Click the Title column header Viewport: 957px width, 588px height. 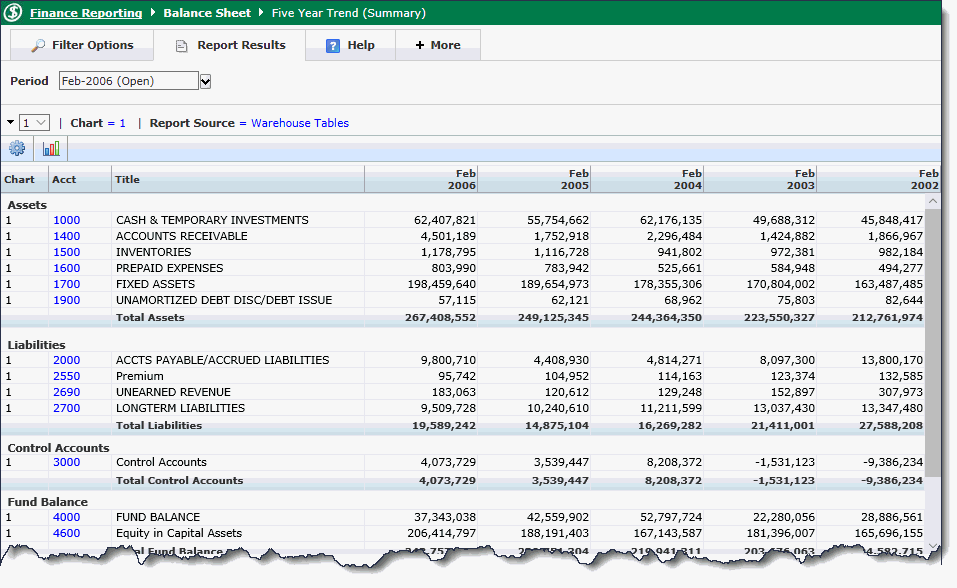coord(128,180)
